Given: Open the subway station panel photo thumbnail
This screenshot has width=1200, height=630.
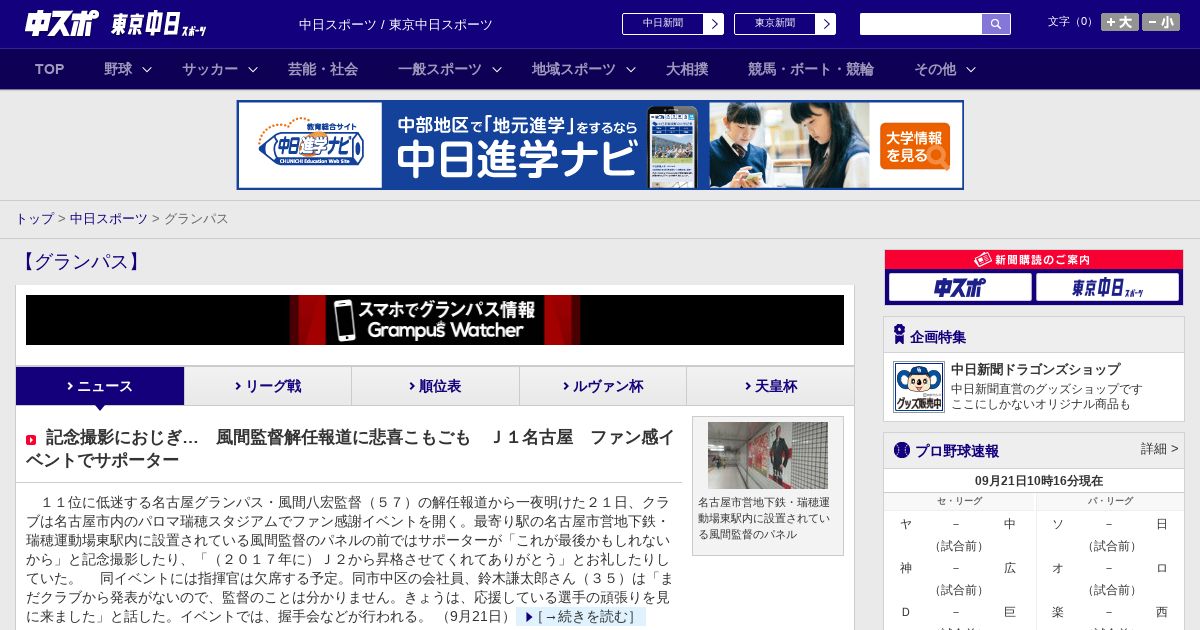Looking at the screenshot, I should click(x=768, y=455).
